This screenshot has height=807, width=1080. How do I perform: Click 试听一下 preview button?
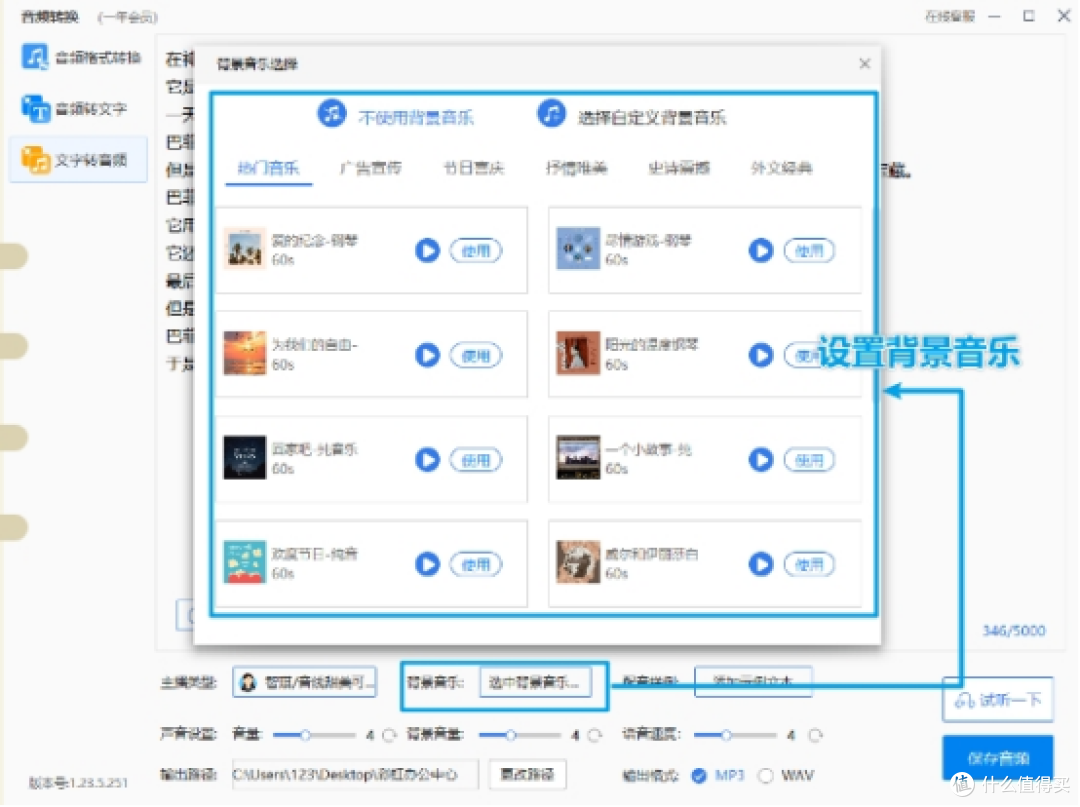998,700
